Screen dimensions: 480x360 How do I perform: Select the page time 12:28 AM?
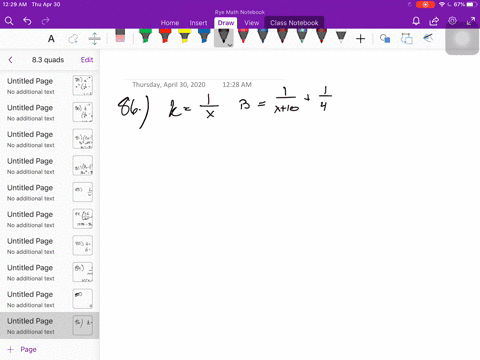click(237, 85)
